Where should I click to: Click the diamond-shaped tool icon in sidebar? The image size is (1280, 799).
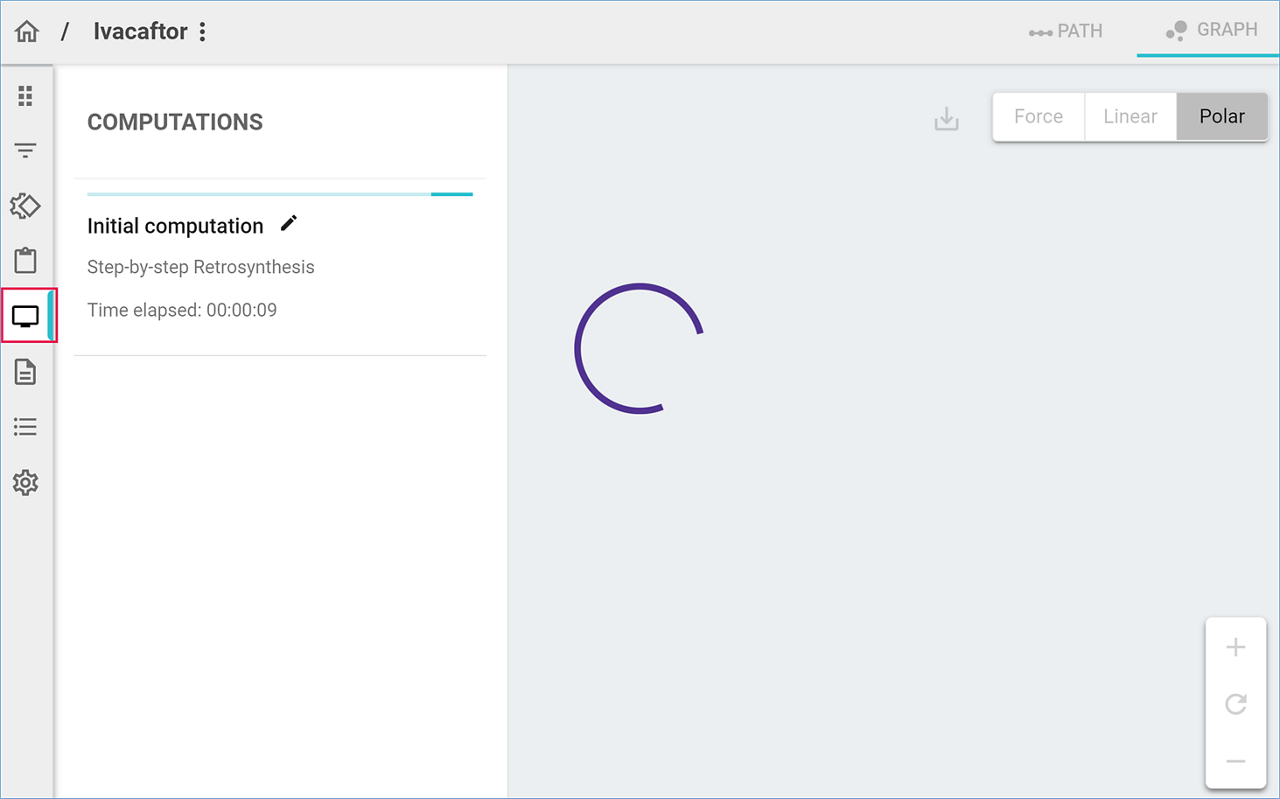click(25, 206)
